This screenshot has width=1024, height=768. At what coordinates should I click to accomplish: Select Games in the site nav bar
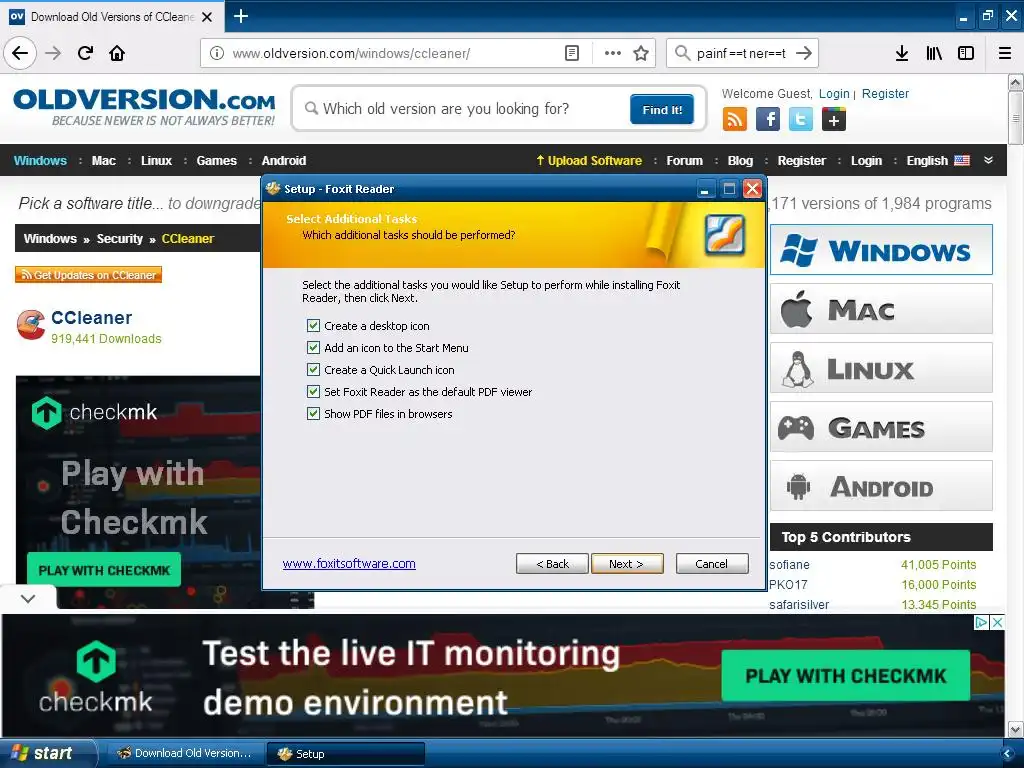coord(216,161)
